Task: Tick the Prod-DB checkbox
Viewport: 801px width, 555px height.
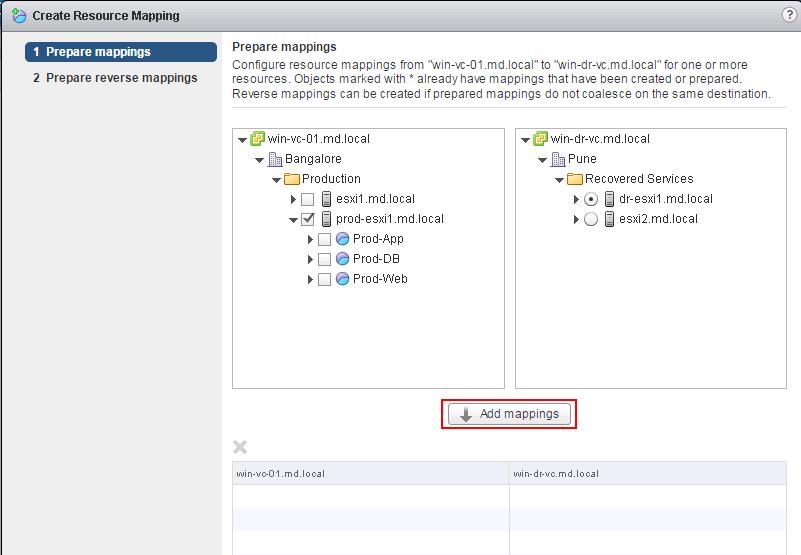Action: [x=324, y=259]
